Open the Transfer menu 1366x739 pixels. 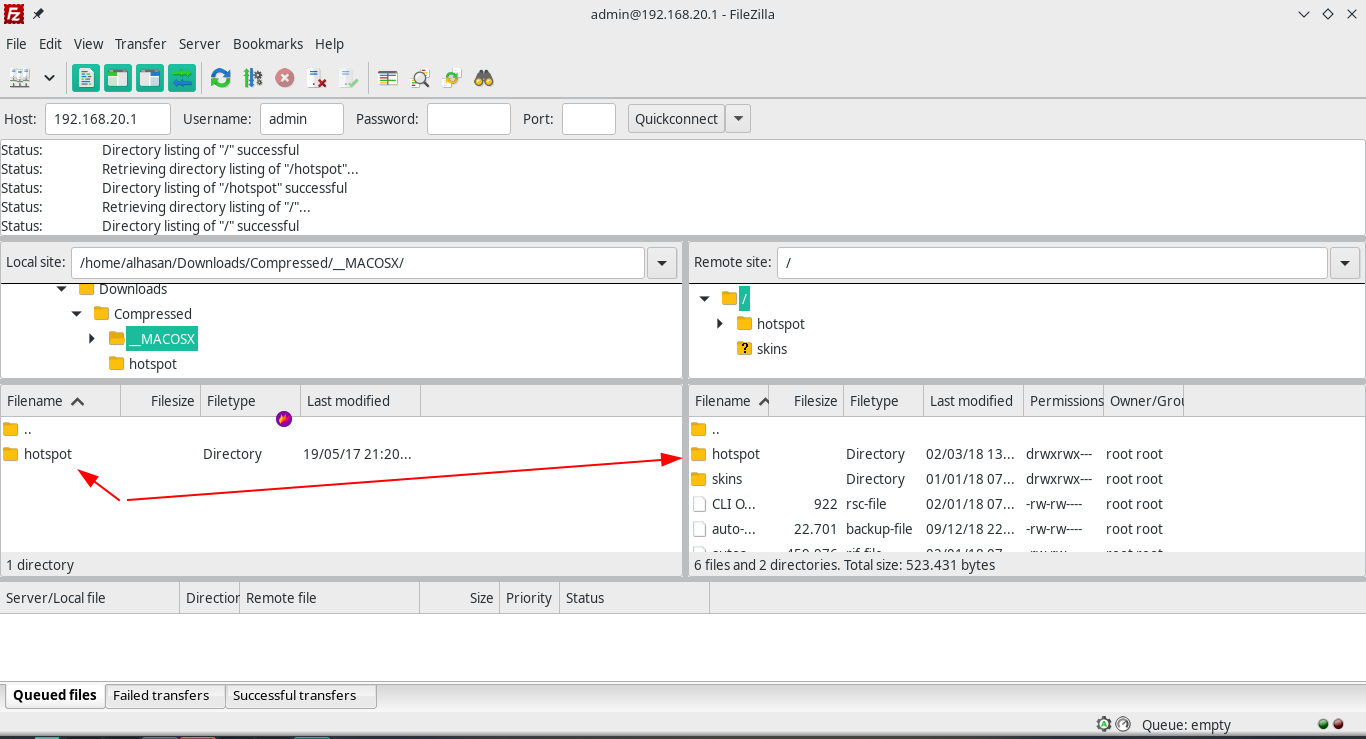click(x=140, y=43)
